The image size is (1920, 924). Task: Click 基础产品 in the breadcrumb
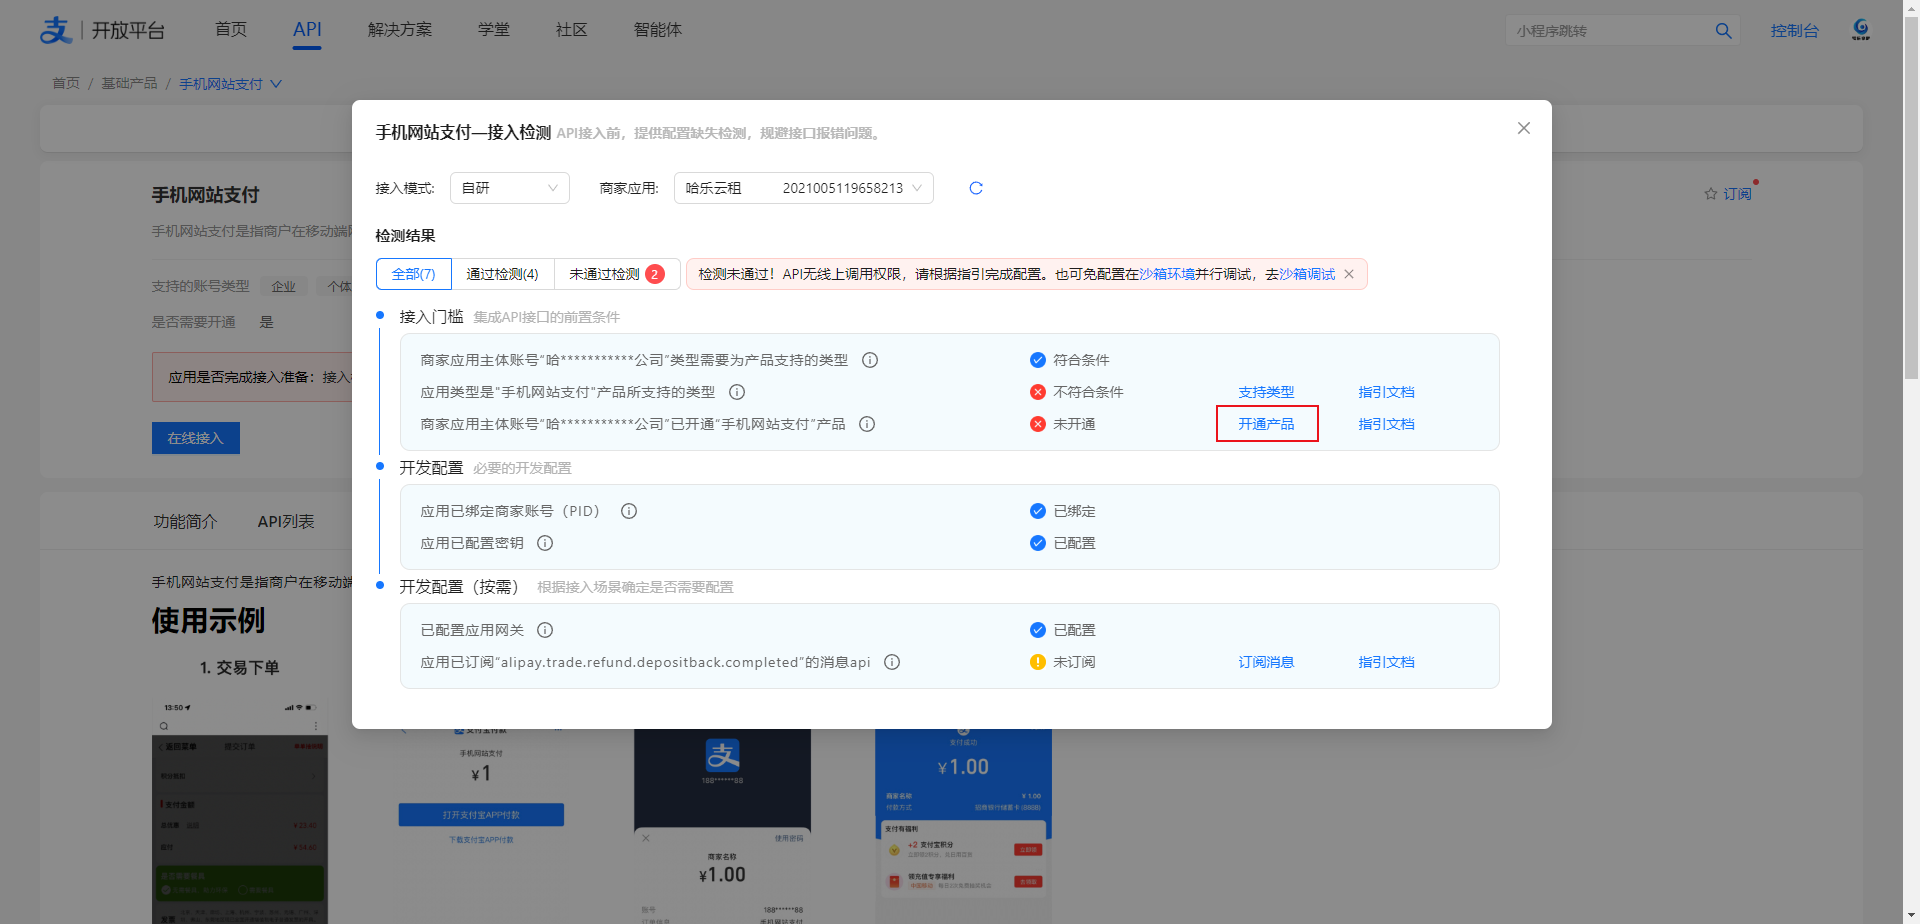pyautogui.click(x=129, y=83)
